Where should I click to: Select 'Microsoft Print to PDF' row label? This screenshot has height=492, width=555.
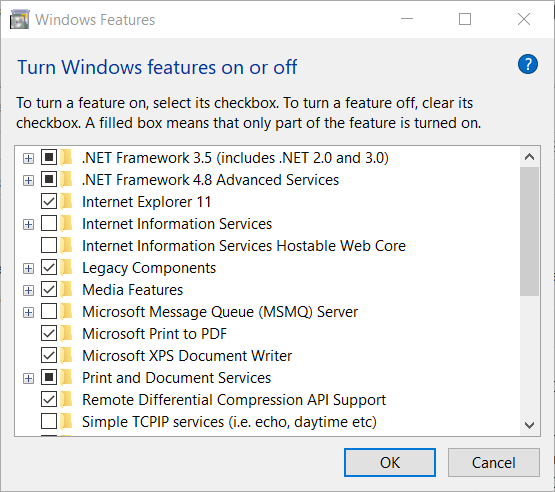[x=154, y=334]
